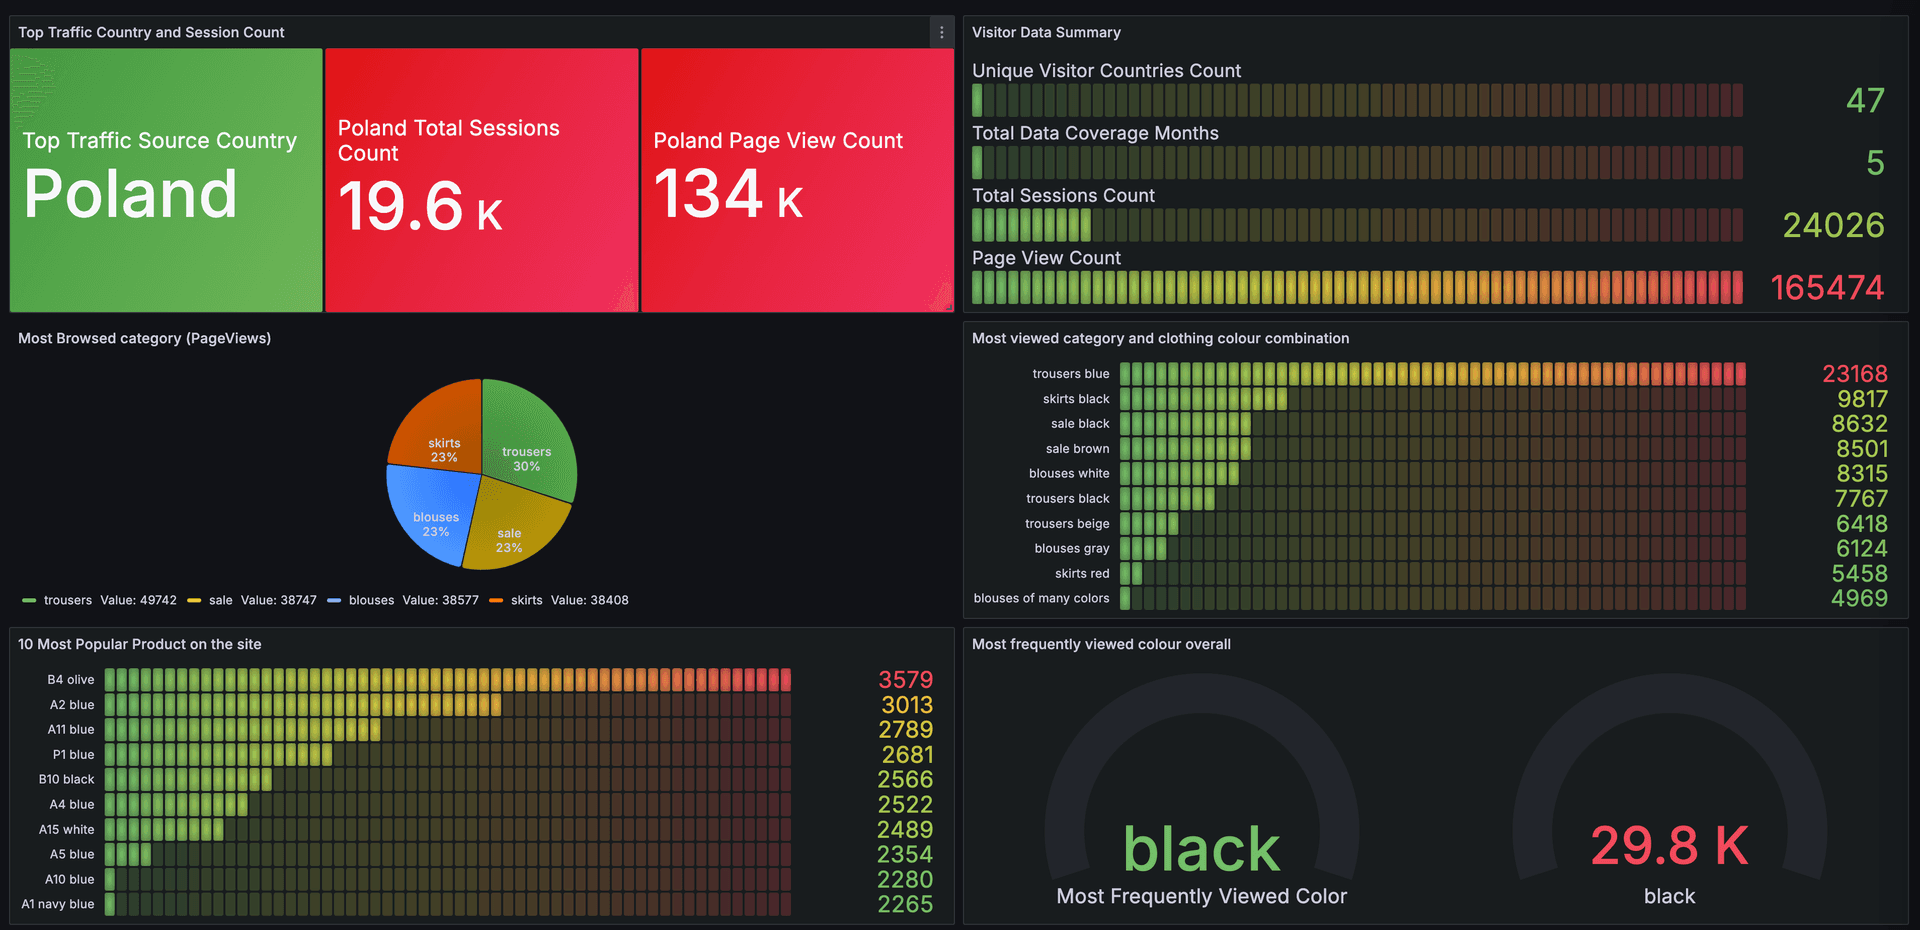The image size is (1920, 930).
Task: Open the kebab menu on Top Traffic Country panel
Action: tap(940, 32)
